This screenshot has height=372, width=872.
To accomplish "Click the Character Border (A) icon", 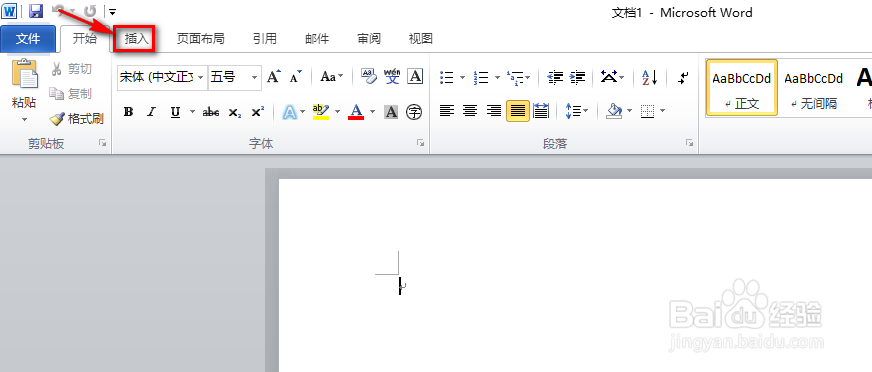I will click(x=415, y=76).
